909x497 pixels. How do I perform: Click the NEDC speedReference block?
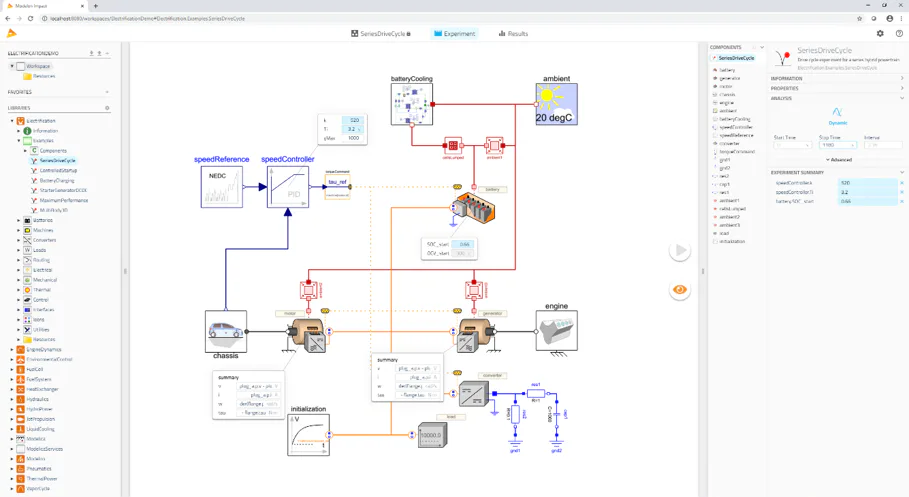pos(221,187)
